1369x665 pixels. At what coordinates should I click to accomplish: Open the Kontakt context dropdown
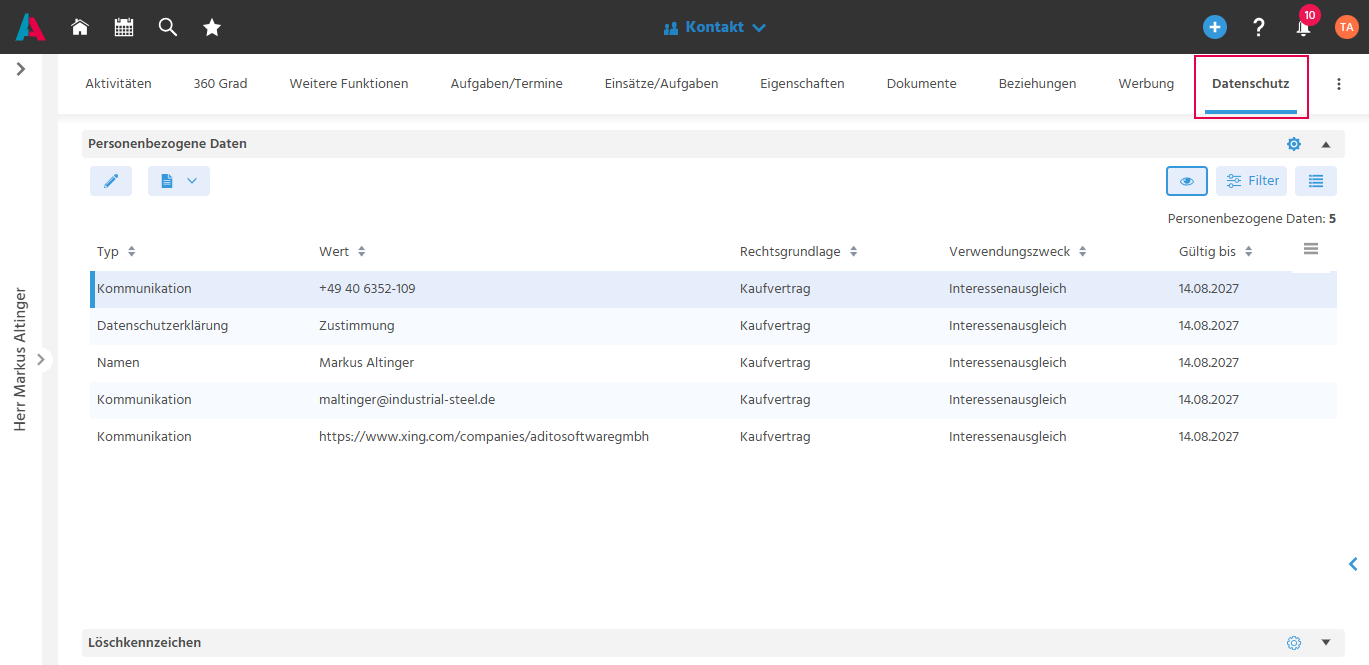coord(715,27)
